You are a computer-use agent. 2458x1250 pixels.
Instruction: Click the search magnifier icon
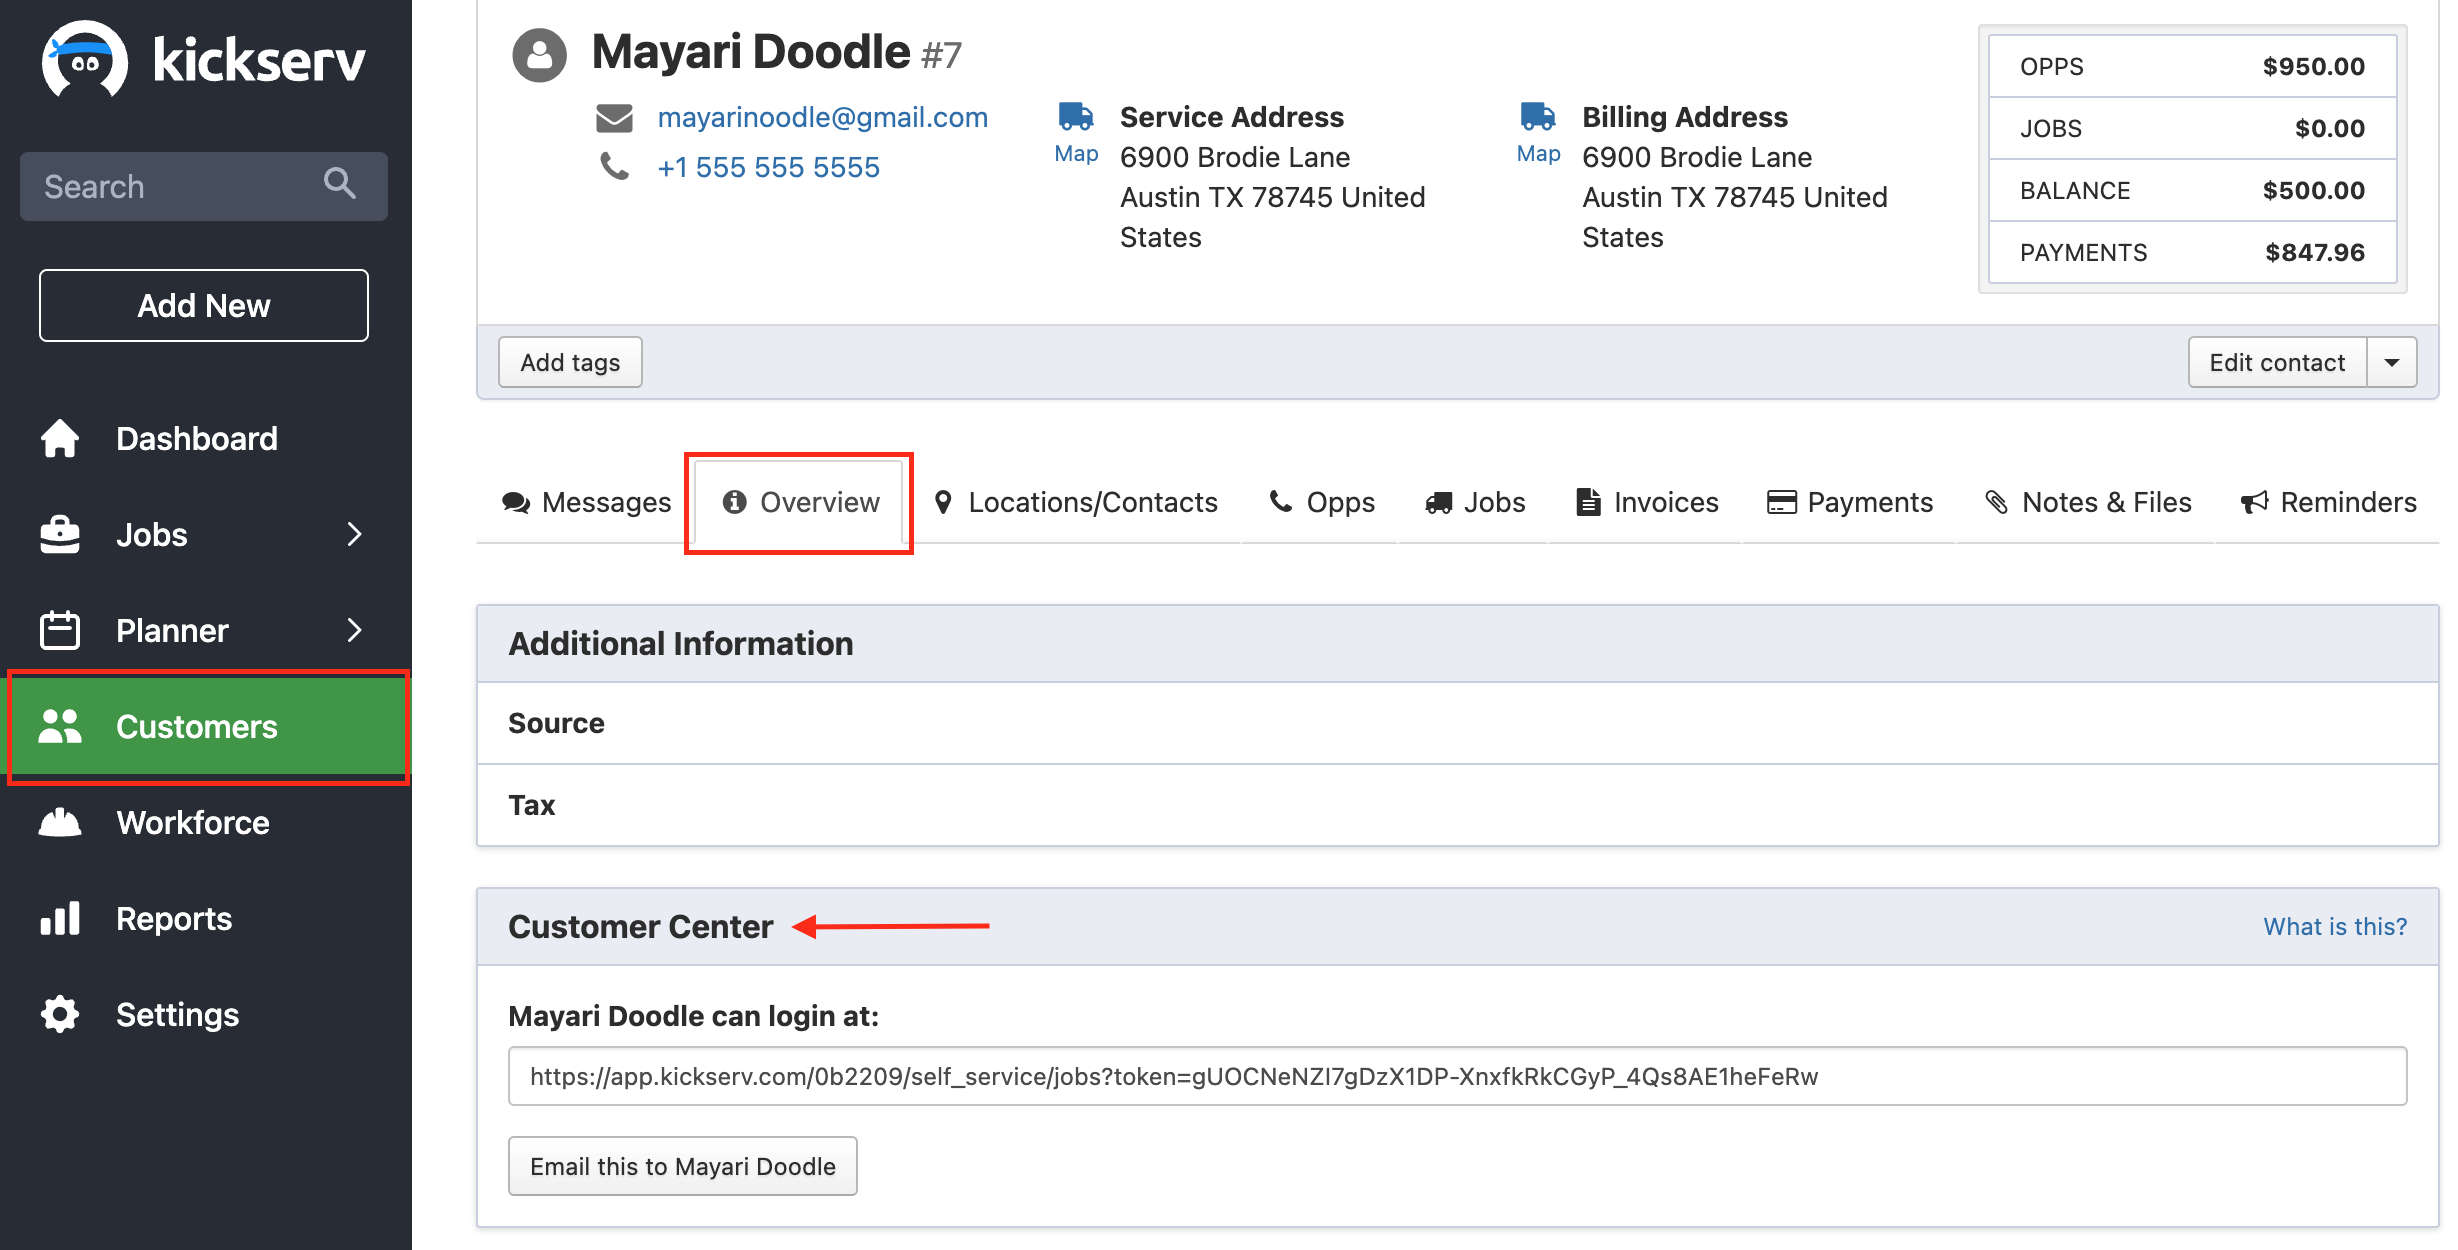(x=340, y=184)
